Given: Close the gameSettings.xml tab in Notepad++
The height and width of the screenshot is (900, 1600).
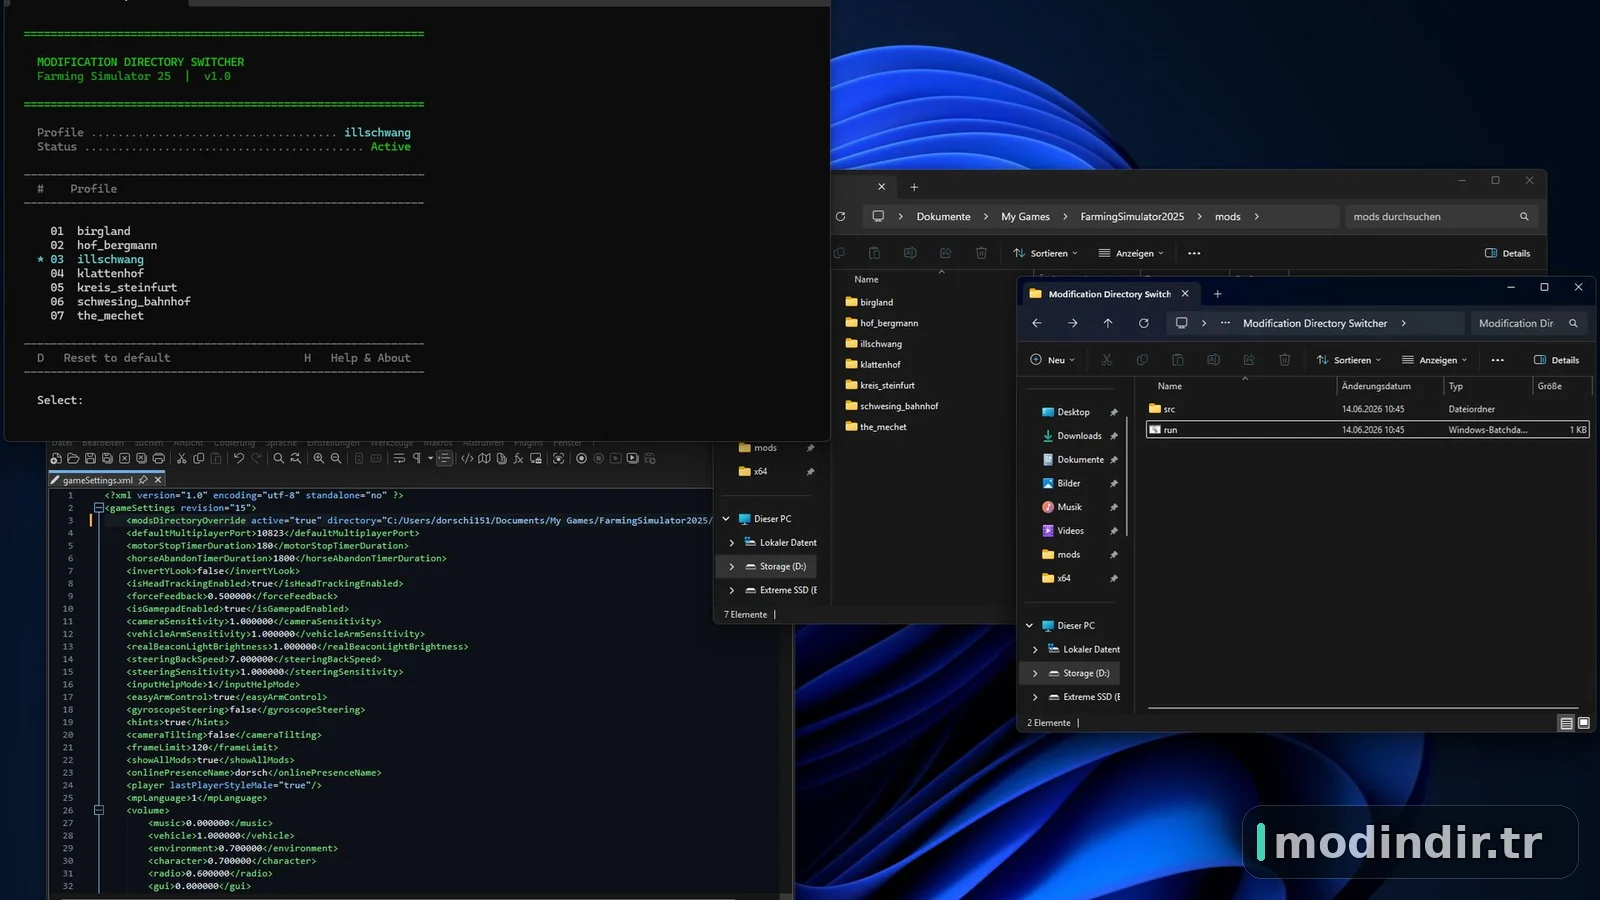Looking at the screenshot, I should coord(158,480).
